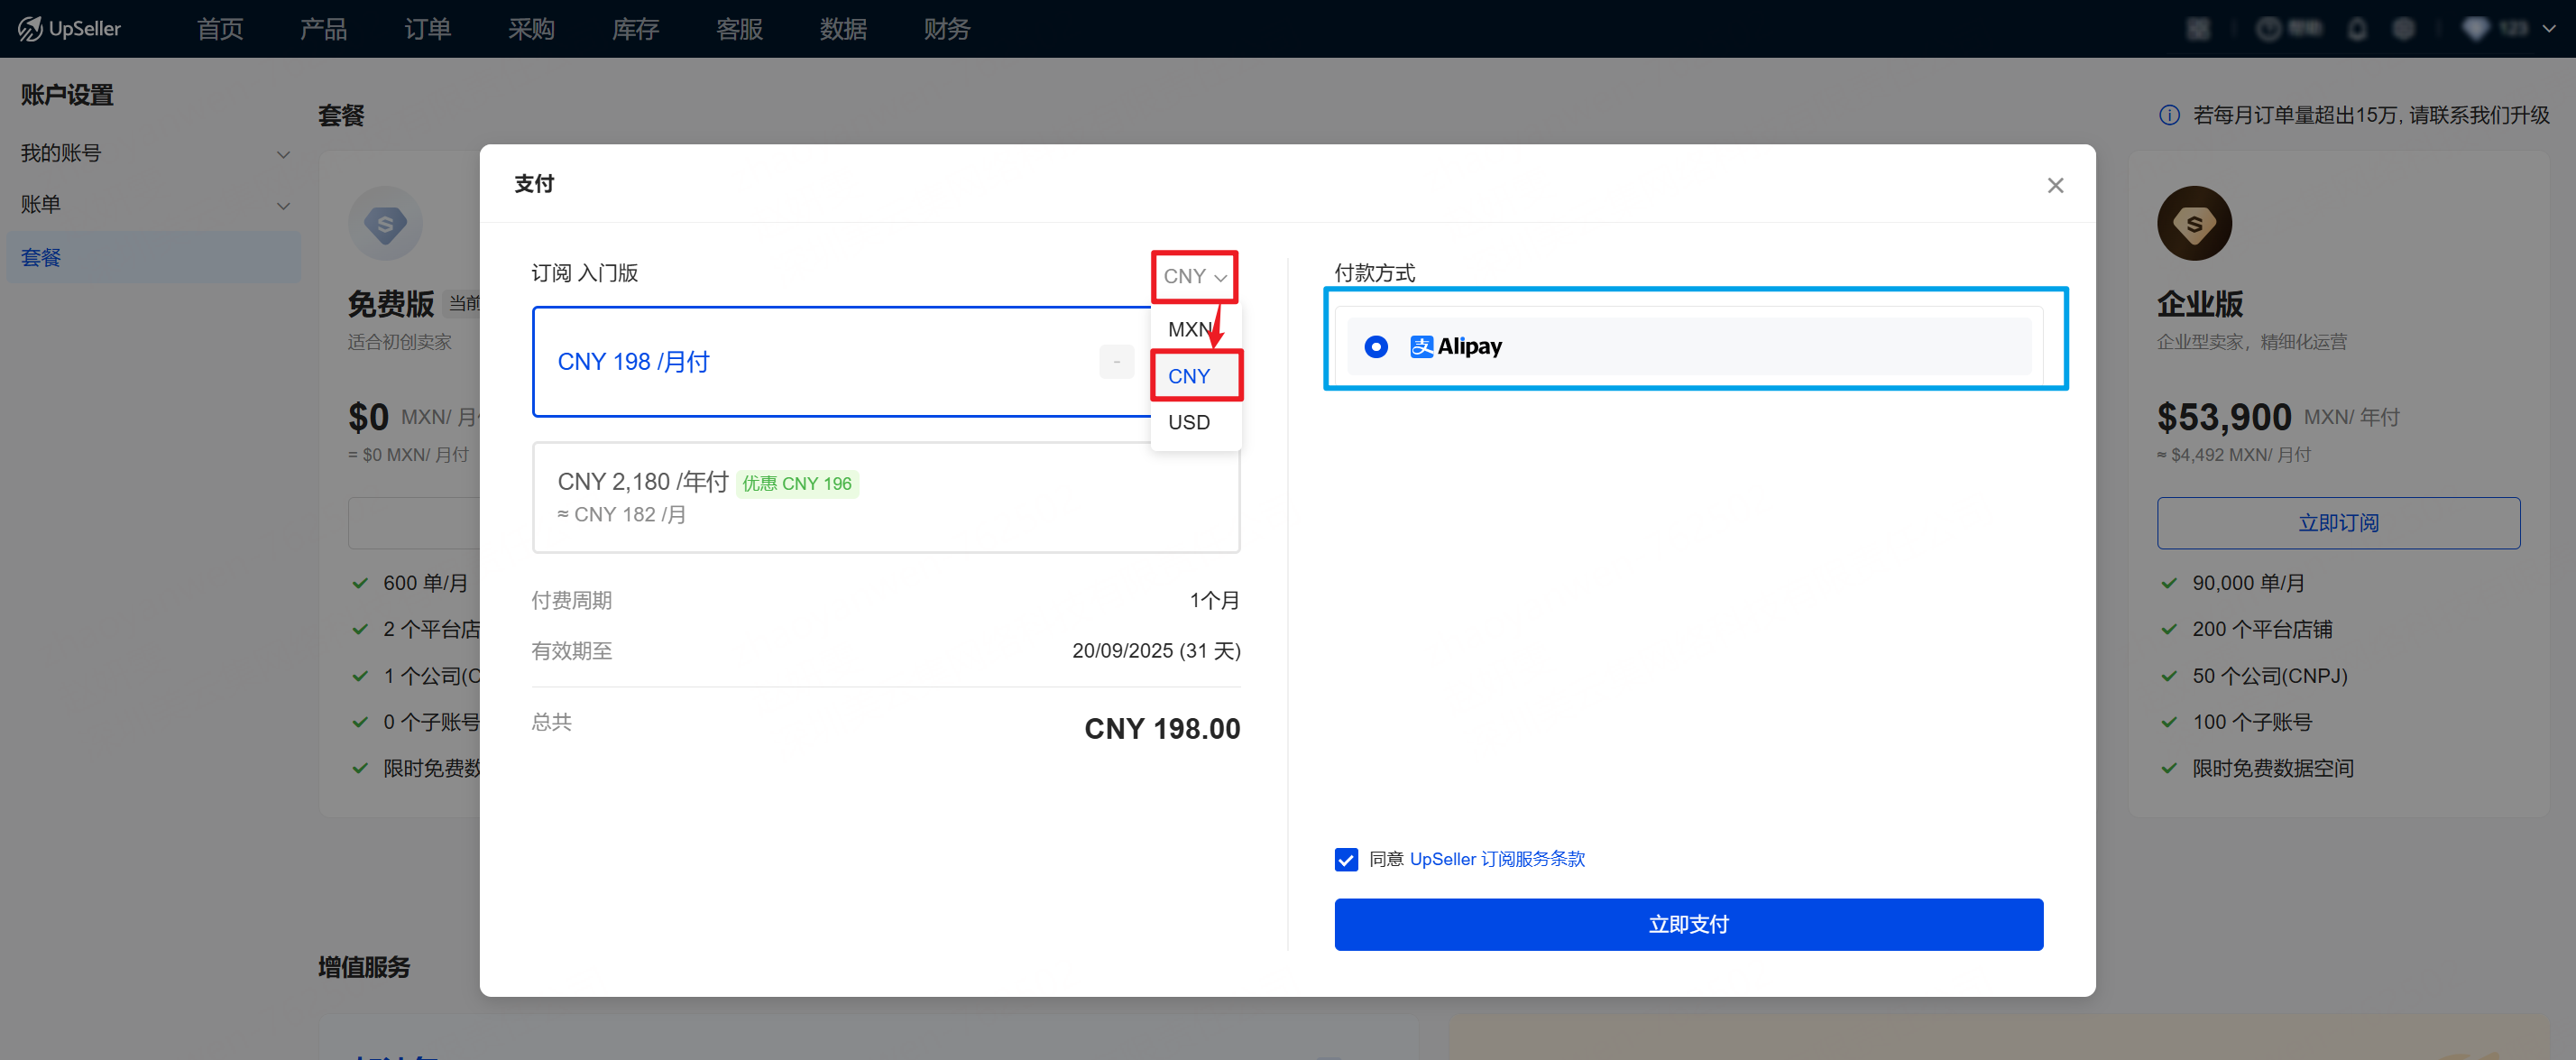
Task: Select the CNY 2,180 yearly payment option
Action: (886, 497)
